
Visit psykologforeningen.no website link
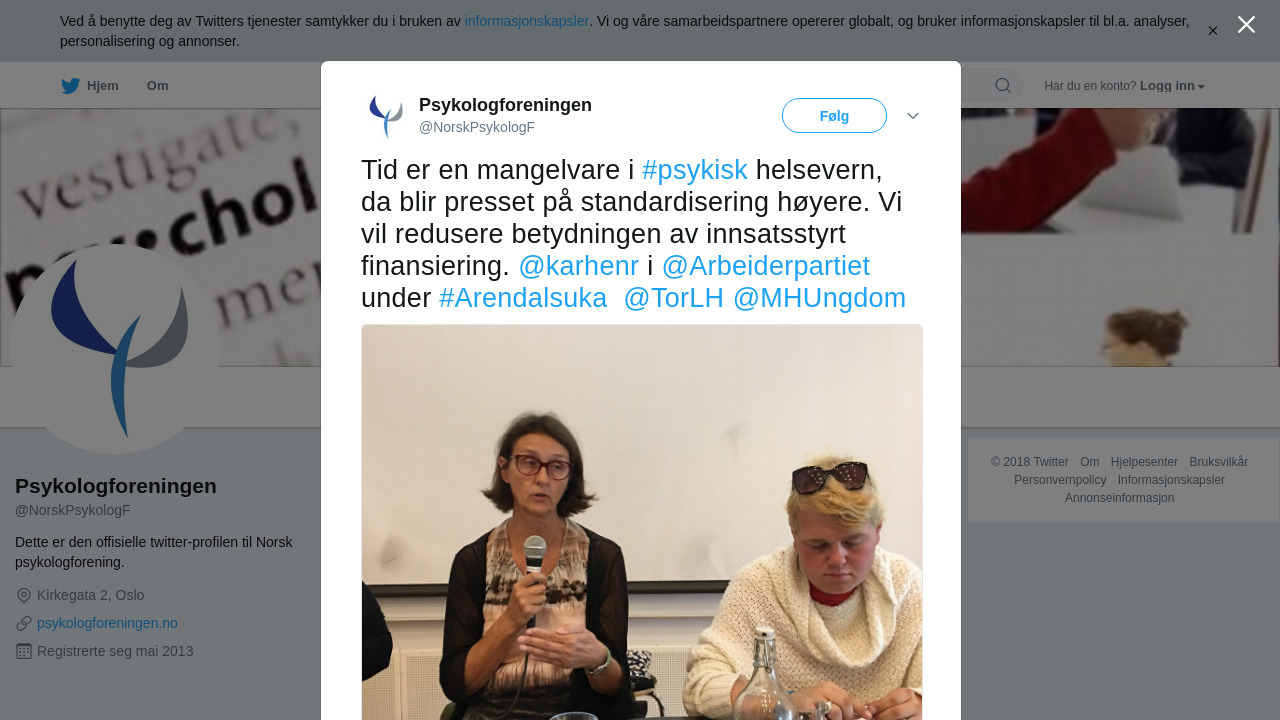tap(107, 623)
